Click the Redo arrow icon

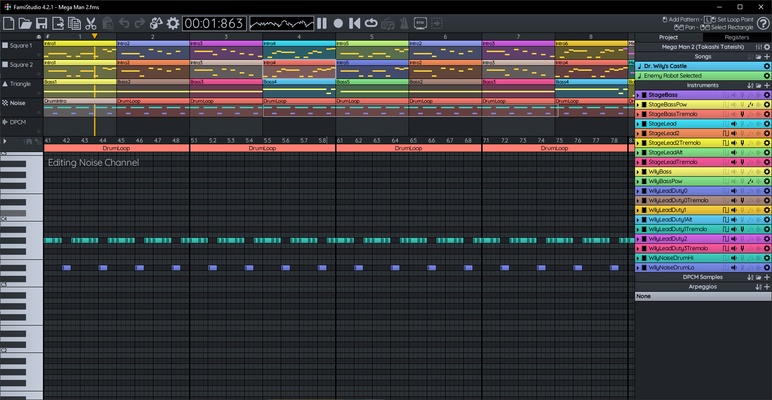140,23
